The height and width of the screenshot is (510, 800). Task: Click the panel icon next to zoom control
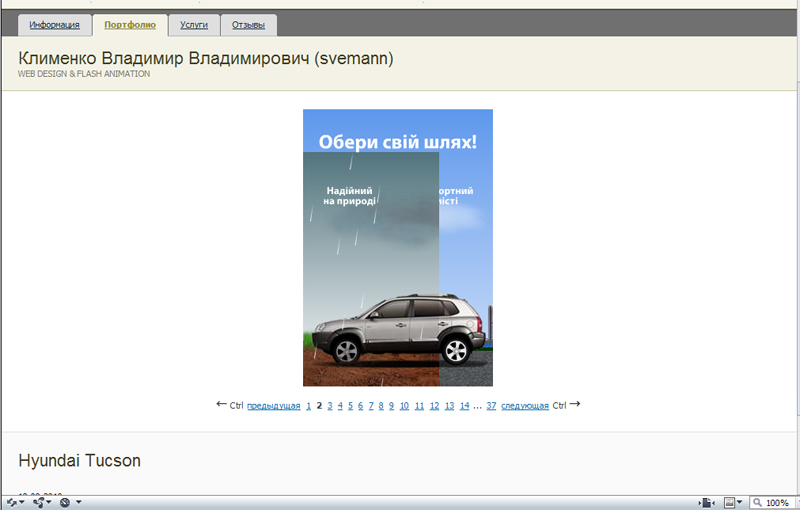(x=729, y=502)
